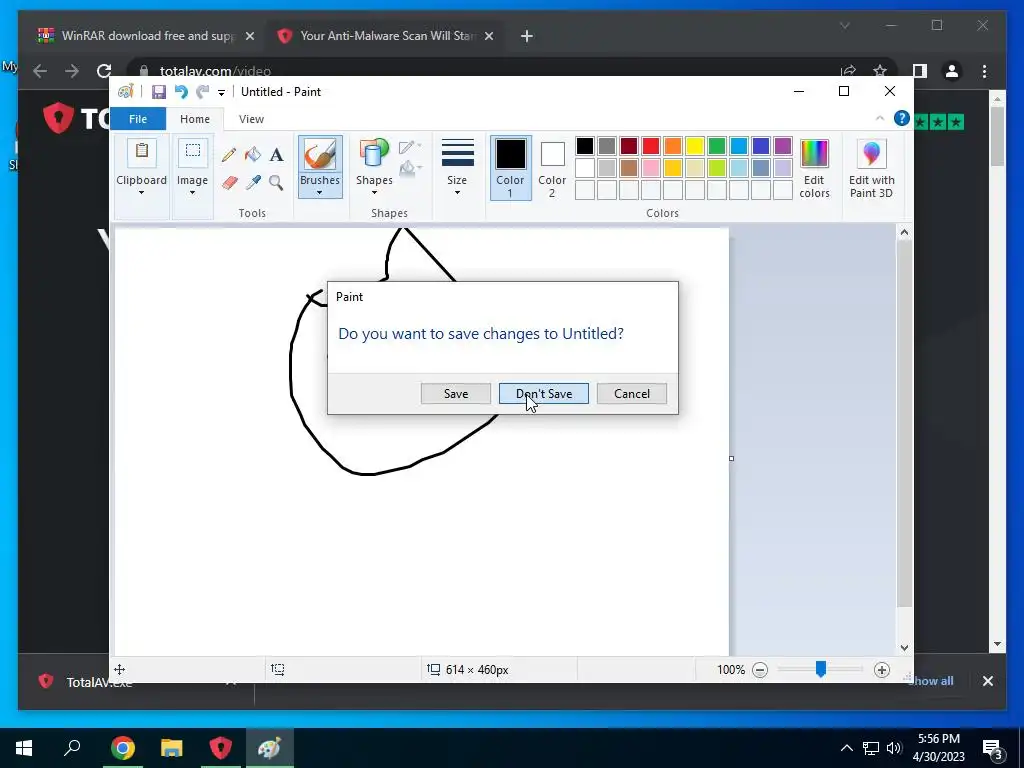Close the WinRAR download tab
This screenshot has height=768, width=1024.
click(x=249, y=37)
